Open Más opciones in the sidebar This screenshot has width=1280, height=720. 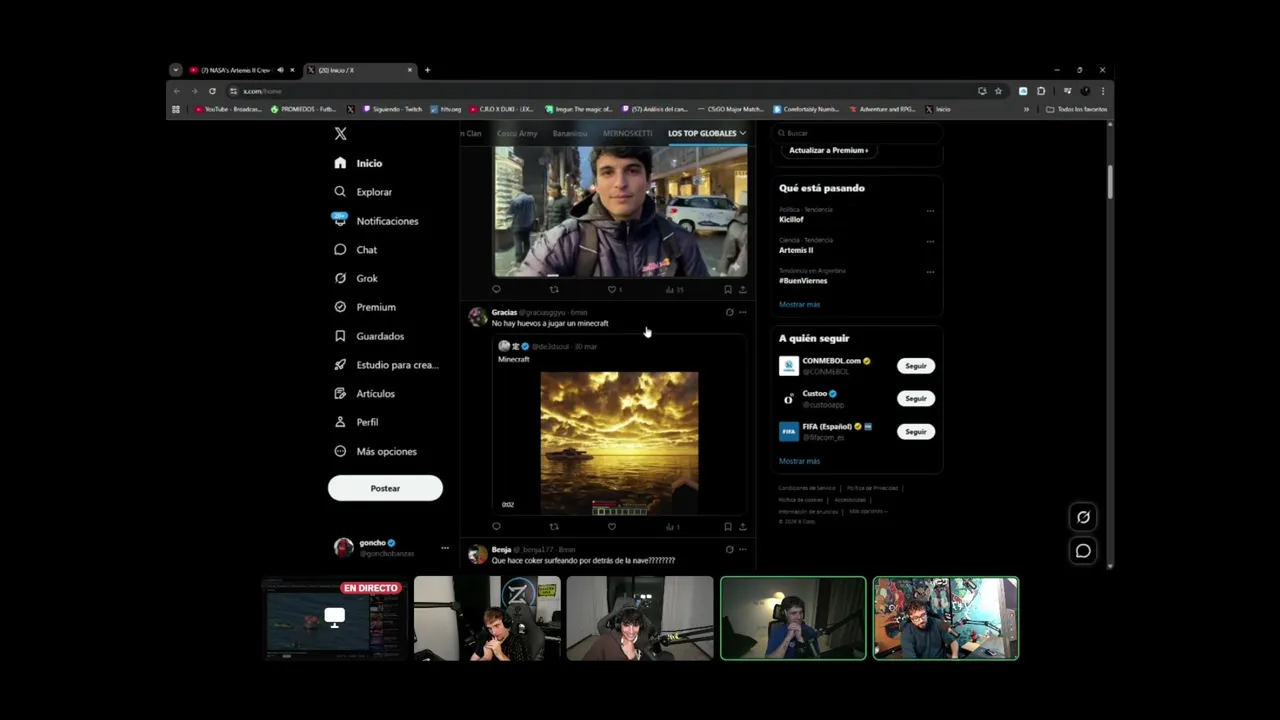click(375, 452)
